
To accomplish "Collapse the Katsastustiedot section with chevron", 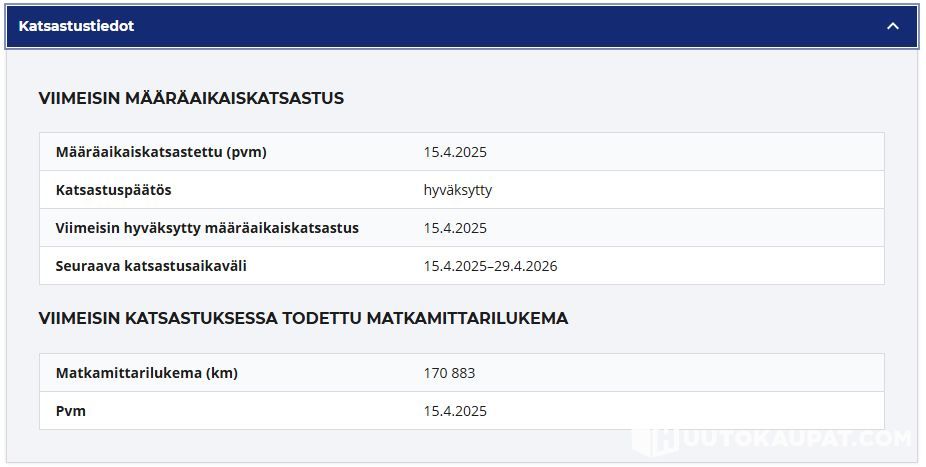I will coord(893,26).
